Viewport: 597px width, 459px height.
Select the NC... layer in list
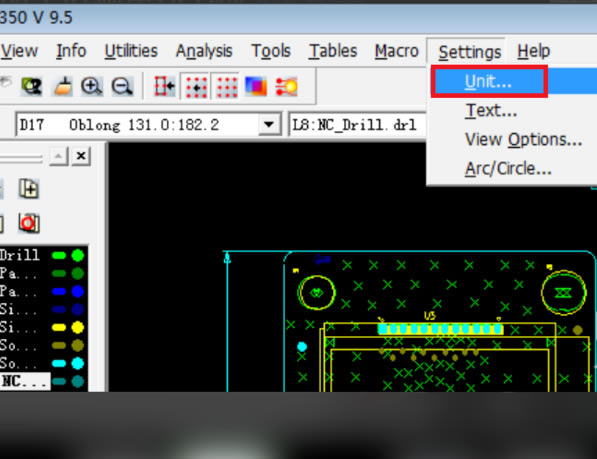pyautogui.click(x=25, y=381)
